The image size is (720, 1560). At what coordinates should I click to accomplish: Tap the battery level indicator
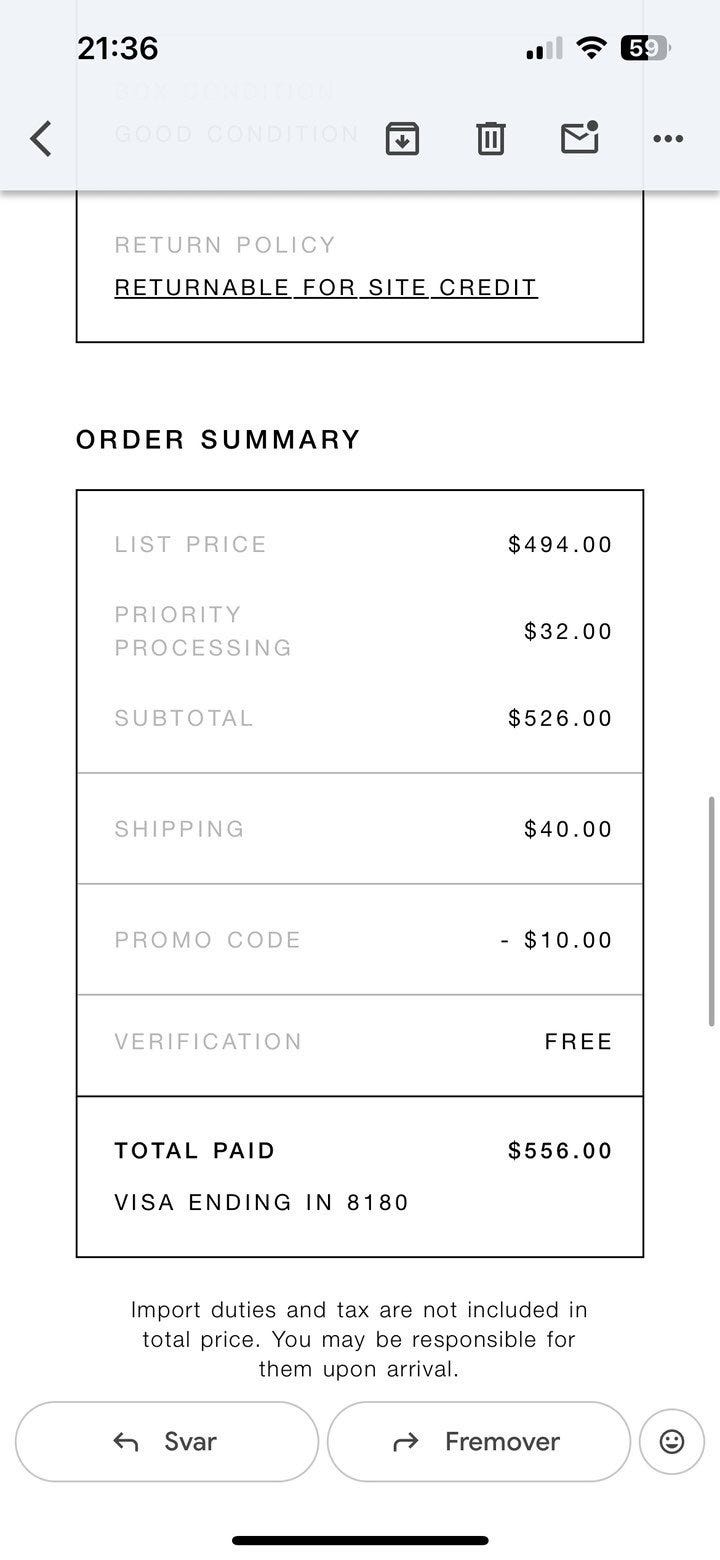[x=645, y=48]
